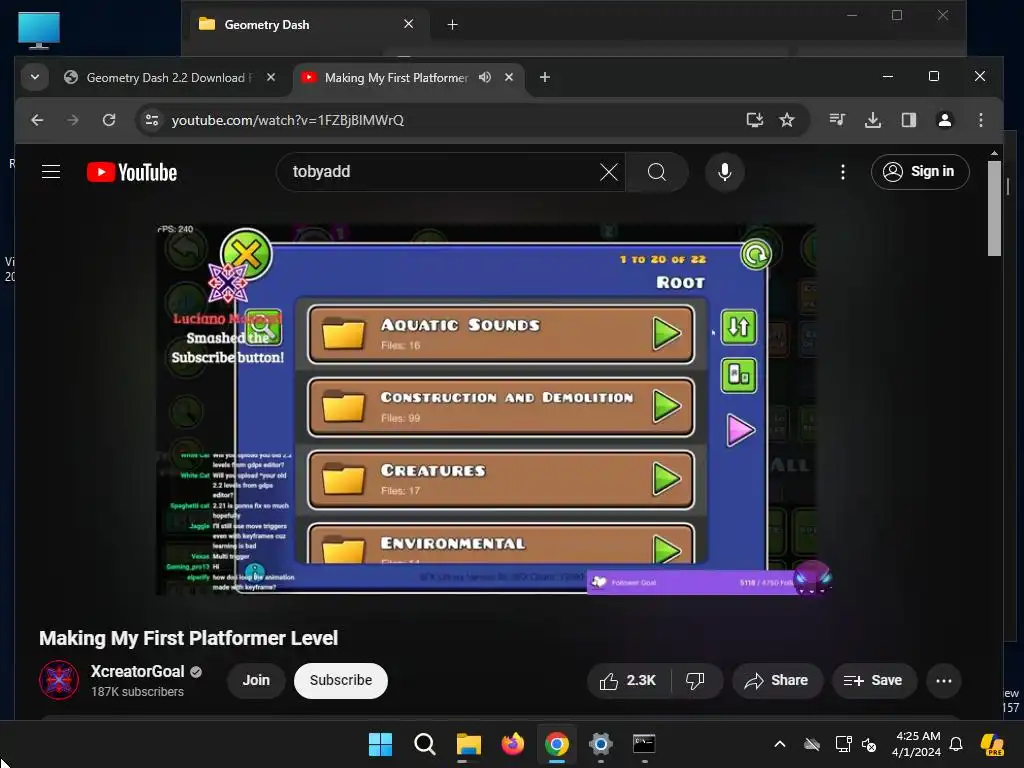
Task: Click the Aquatic Sounds folder name
Action: coord(460,325)
